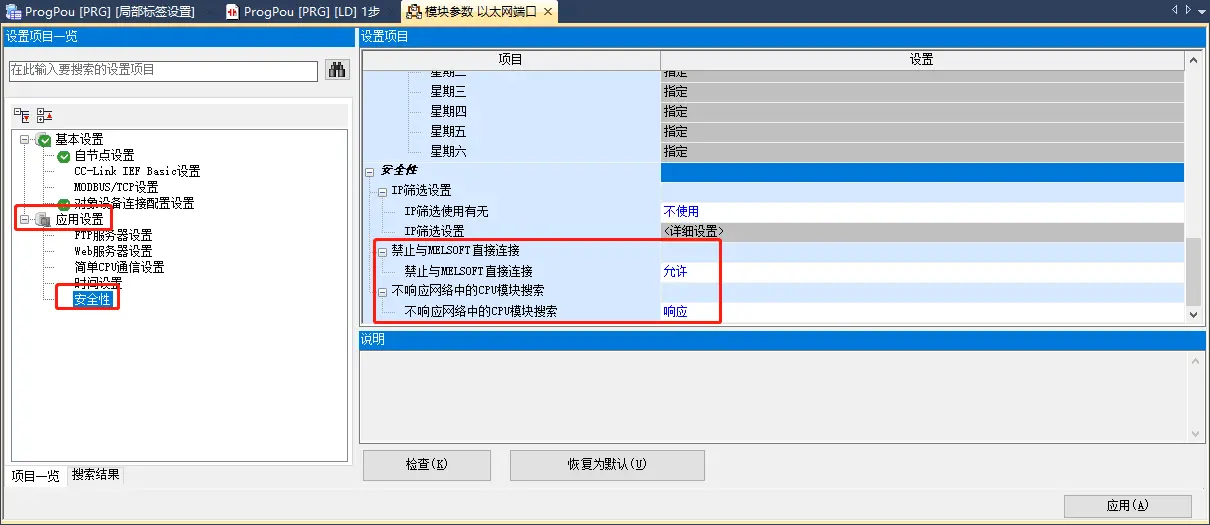Click the 指定 cell for 星期三
Image resolution: width=1210 pixels, height=525 pixels.
922,91
